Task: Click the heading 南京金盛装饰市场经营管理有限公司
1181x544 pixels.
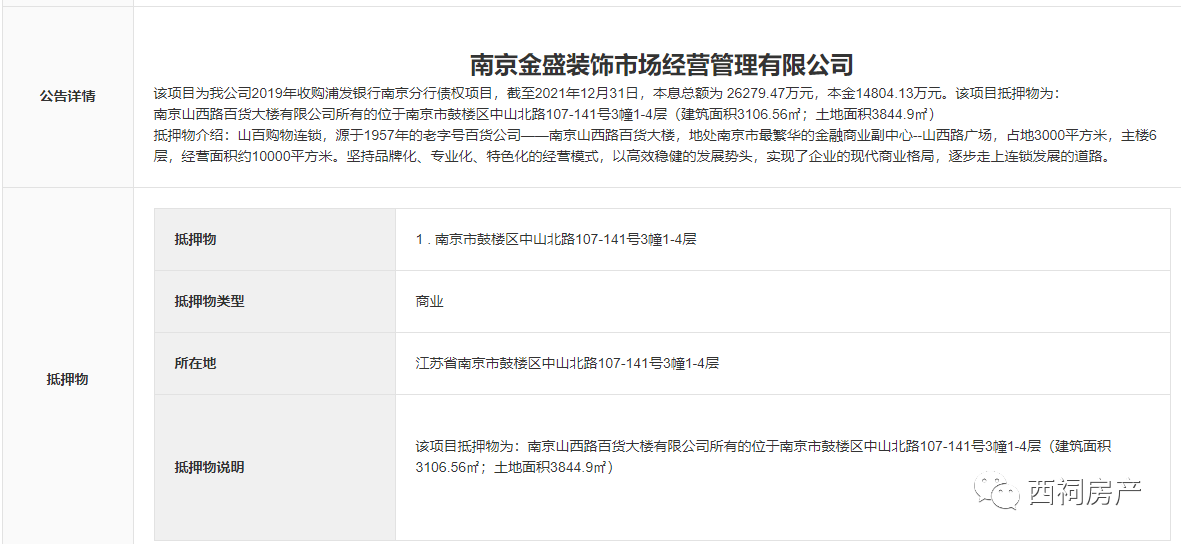Action: (661, 64)
